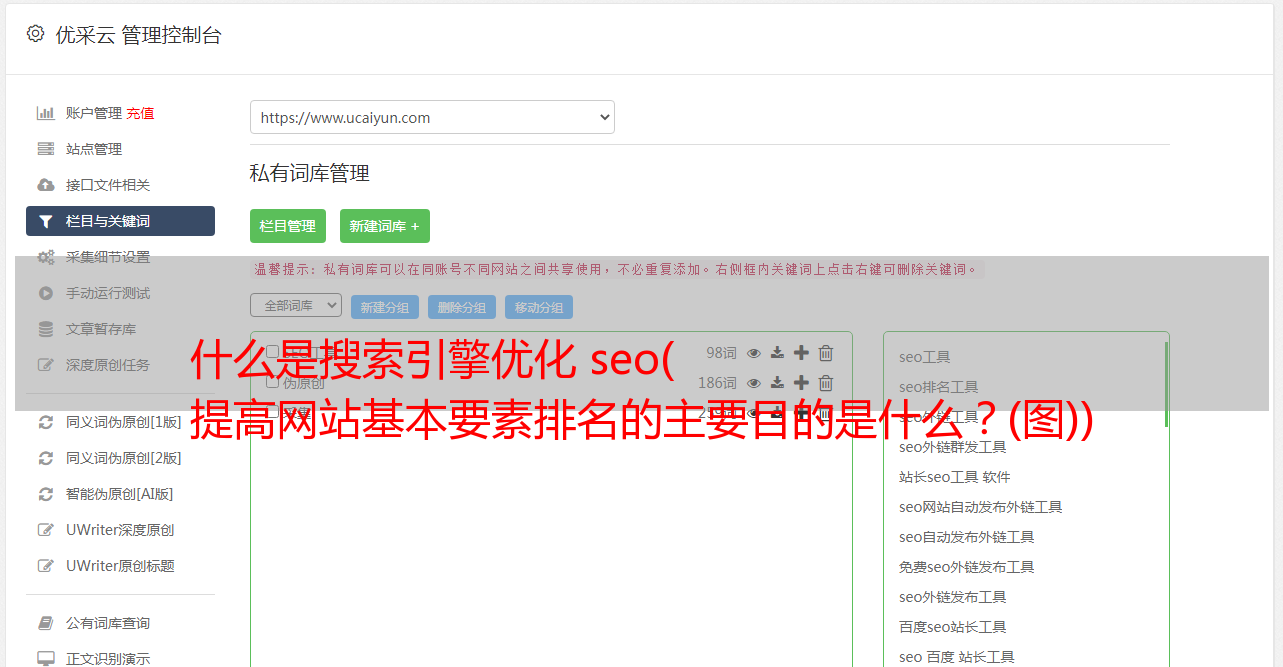Select keyword seo工具 in right list
1283x667 pixels.
[924, 357]
